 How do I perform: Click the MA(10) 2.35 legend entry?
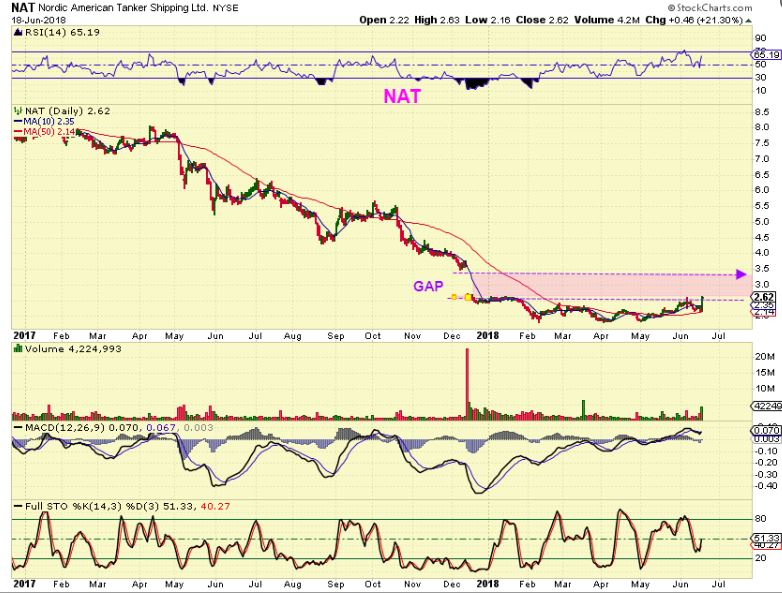click(x=44, y=121)
